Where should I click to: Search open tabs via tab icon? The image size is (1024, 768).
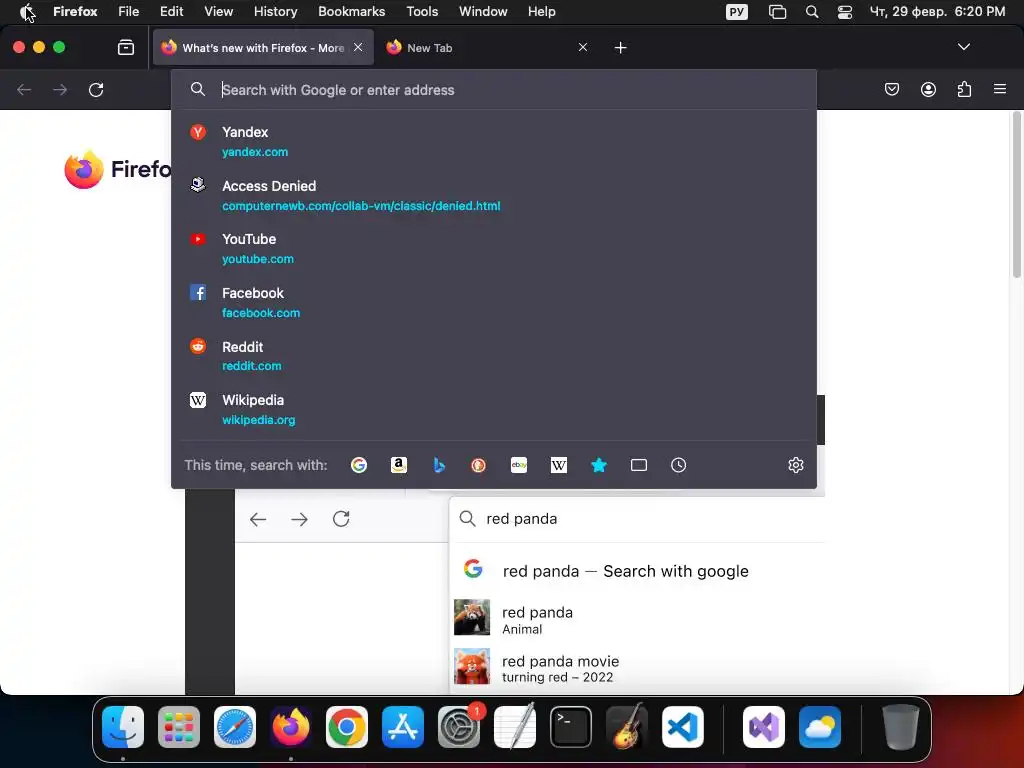click(639, 465)
